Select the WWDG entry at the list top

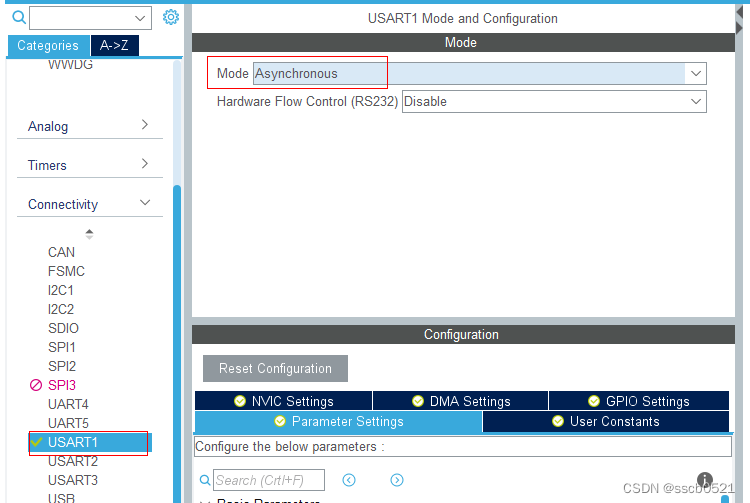tap(70, 65)
